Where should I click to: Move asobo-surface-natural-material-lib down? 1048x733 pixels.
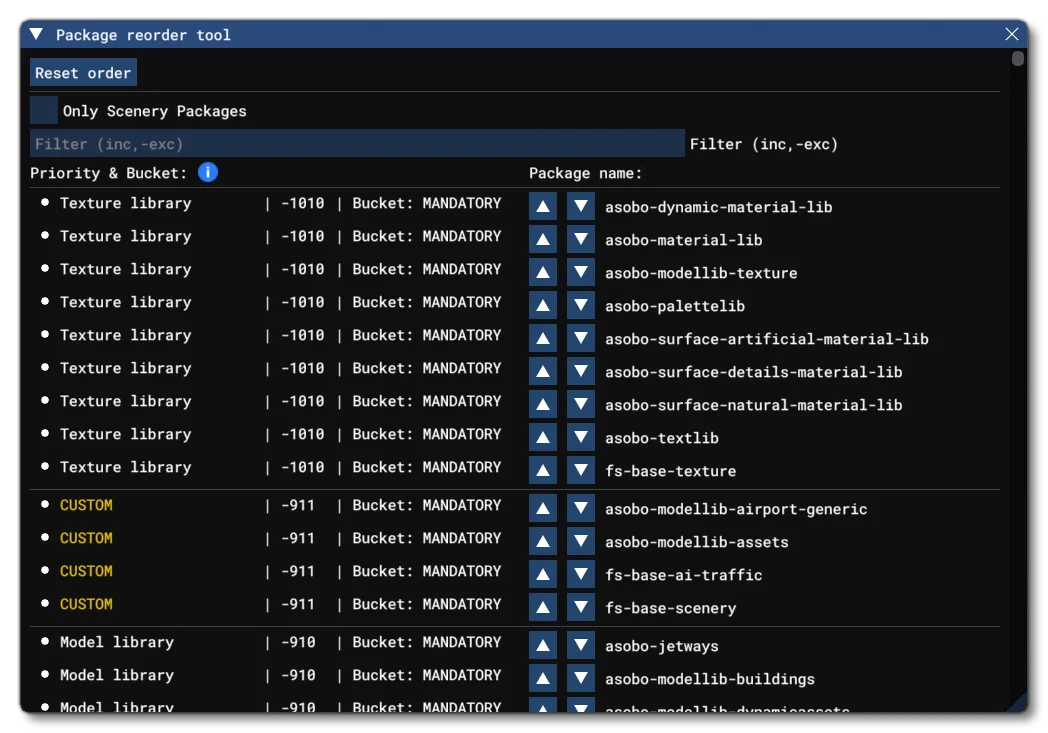point(581,404)
